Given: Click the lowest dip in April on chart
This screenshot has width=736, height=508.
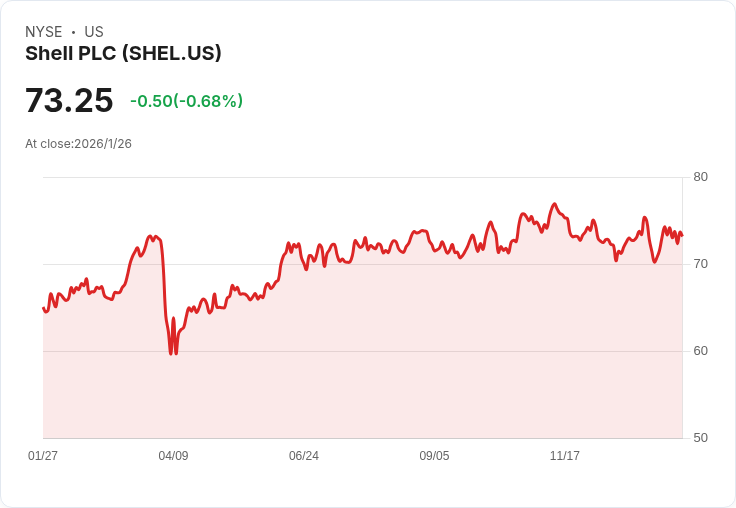Looking at the screenshot, I should click(171, 353).
